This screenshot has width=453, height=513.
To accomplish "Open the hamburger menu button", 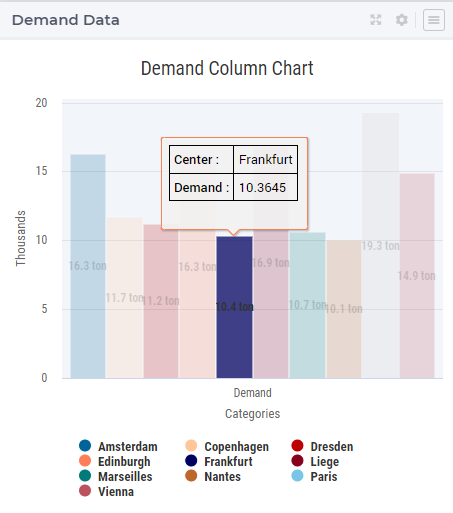I will click(x=434, y=20).
